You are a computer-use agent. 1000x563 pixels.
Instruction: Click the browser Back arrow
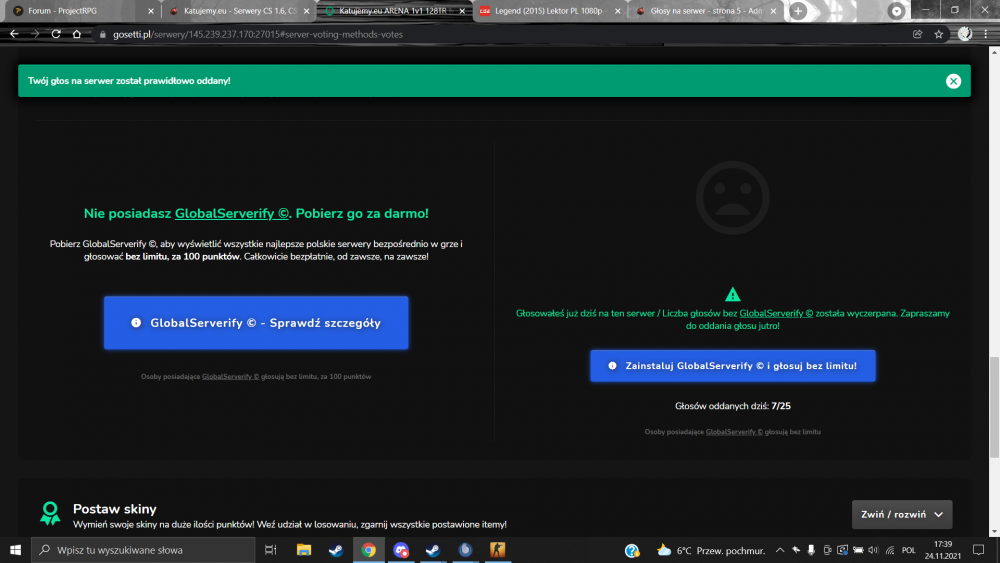coord(14,34)
